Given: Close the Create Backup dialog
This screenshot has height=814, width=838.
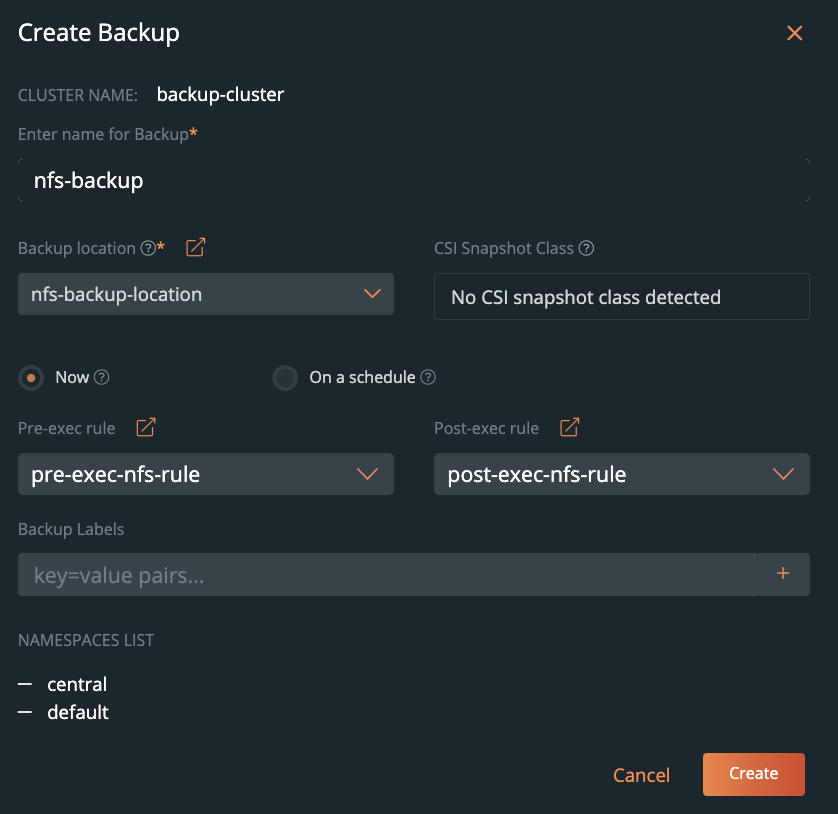Looking at the screenshot, I should tap(795, 33).
